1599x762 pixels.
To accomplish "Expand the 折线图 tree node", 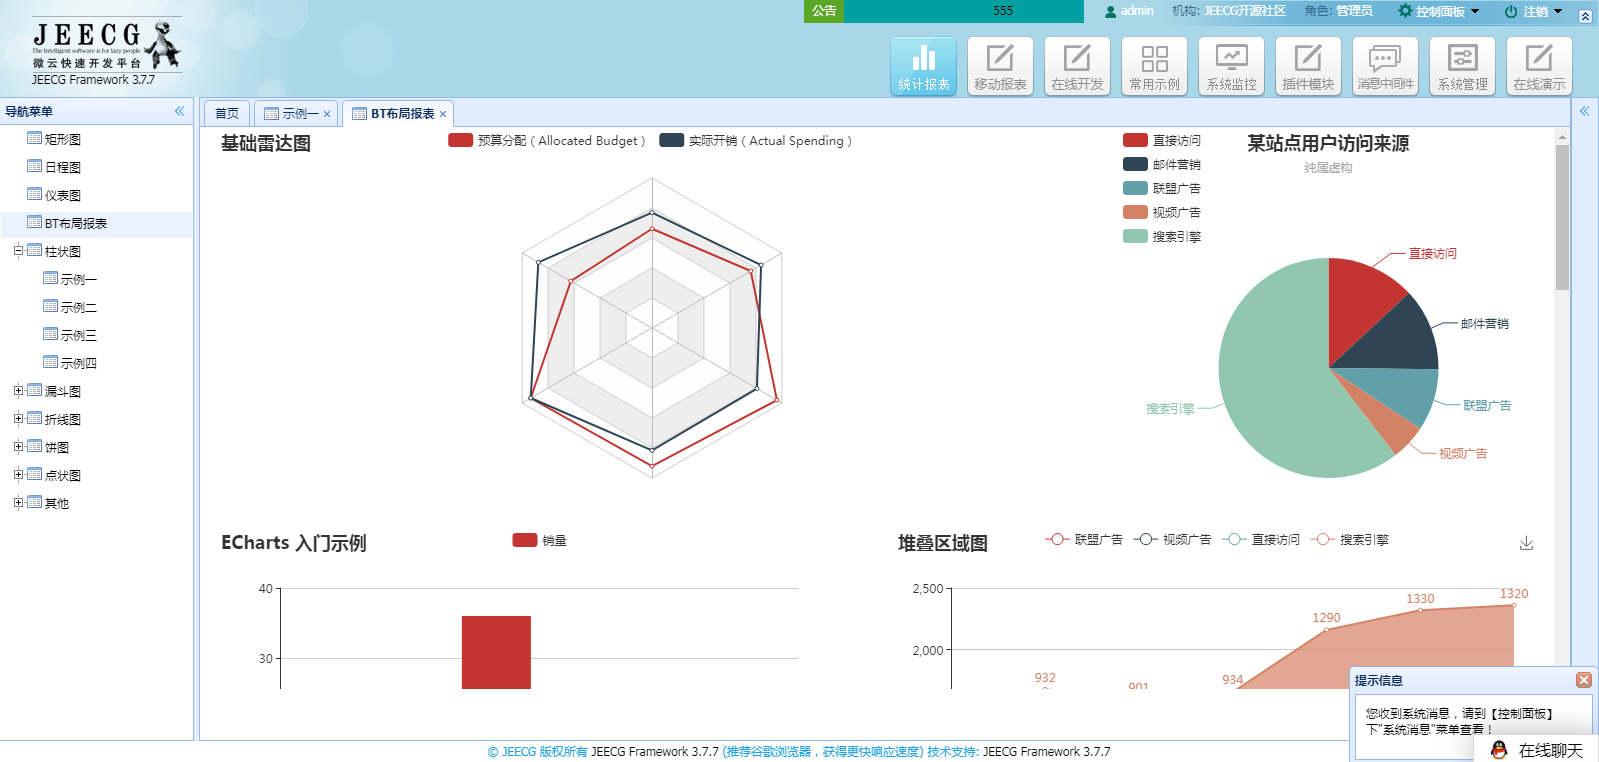I will tap(18, 419).
